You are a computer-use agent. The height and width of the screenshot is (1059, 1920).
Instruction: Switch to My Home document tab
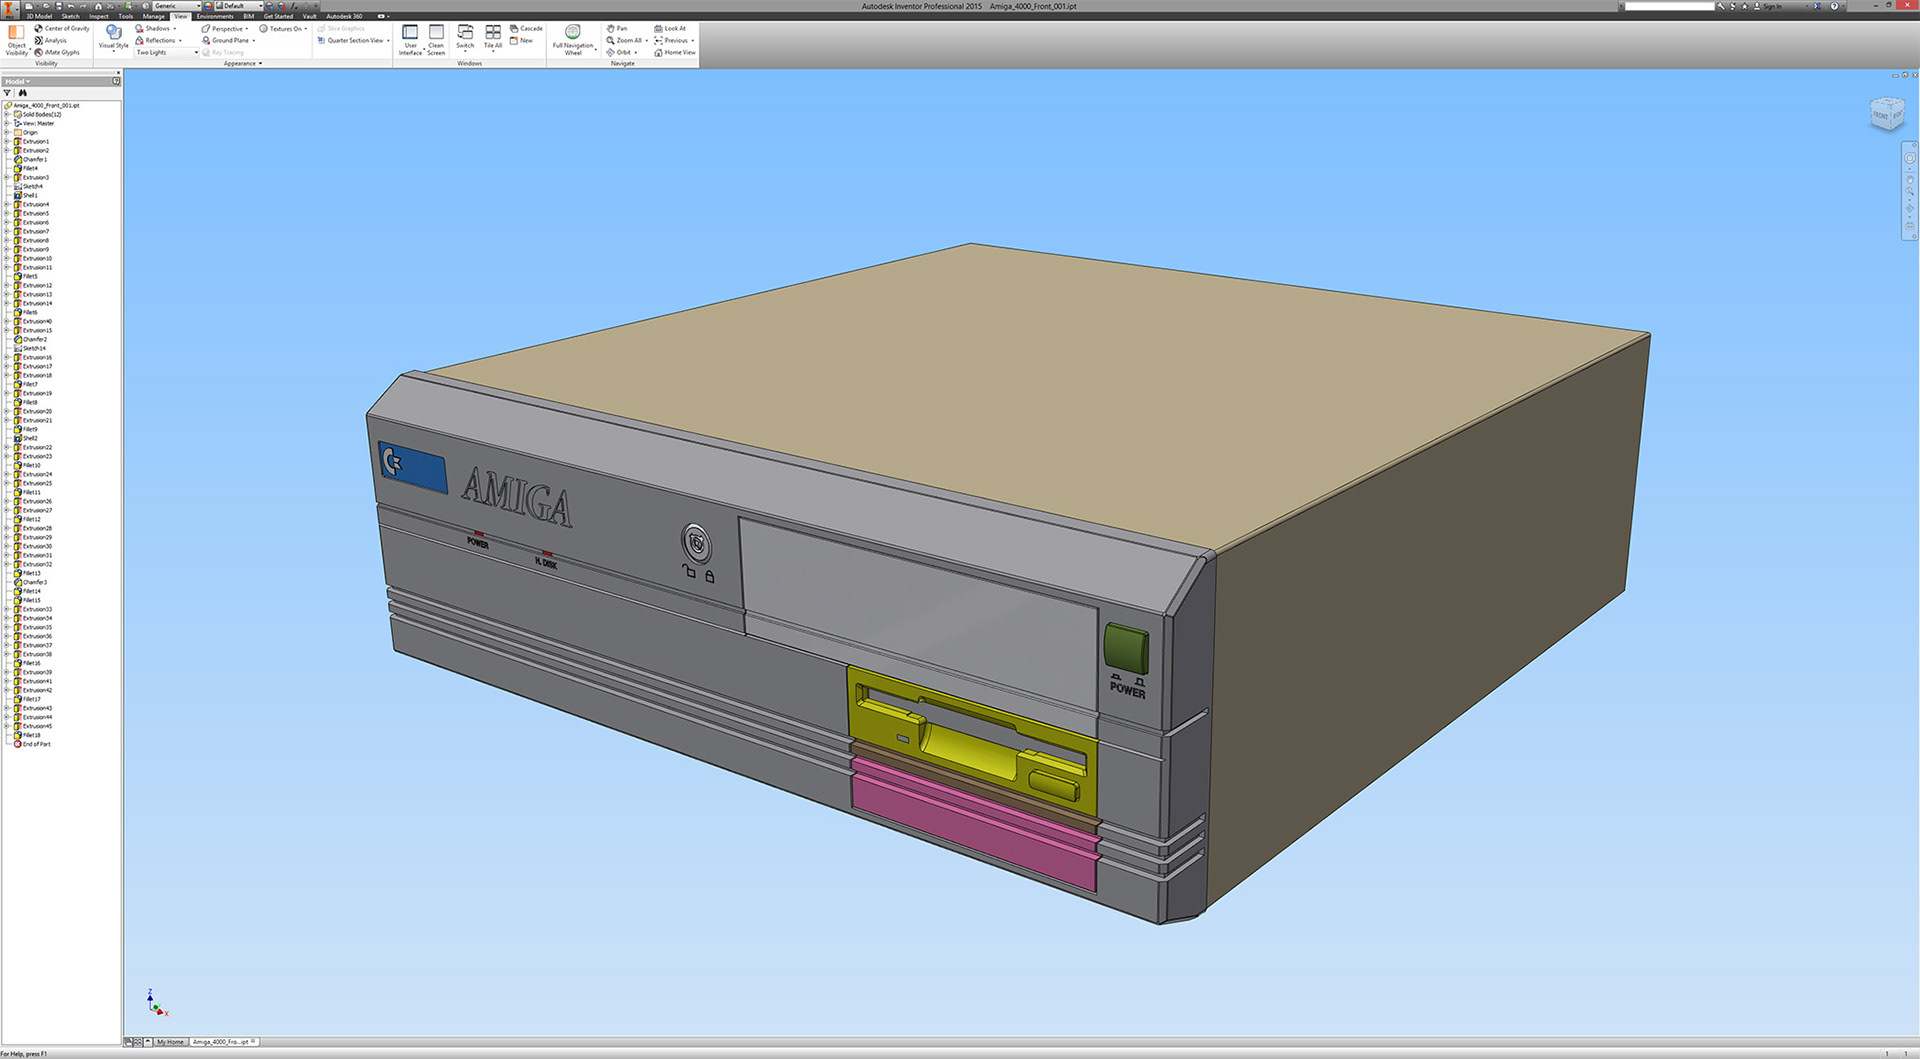tap(169, 1042)
